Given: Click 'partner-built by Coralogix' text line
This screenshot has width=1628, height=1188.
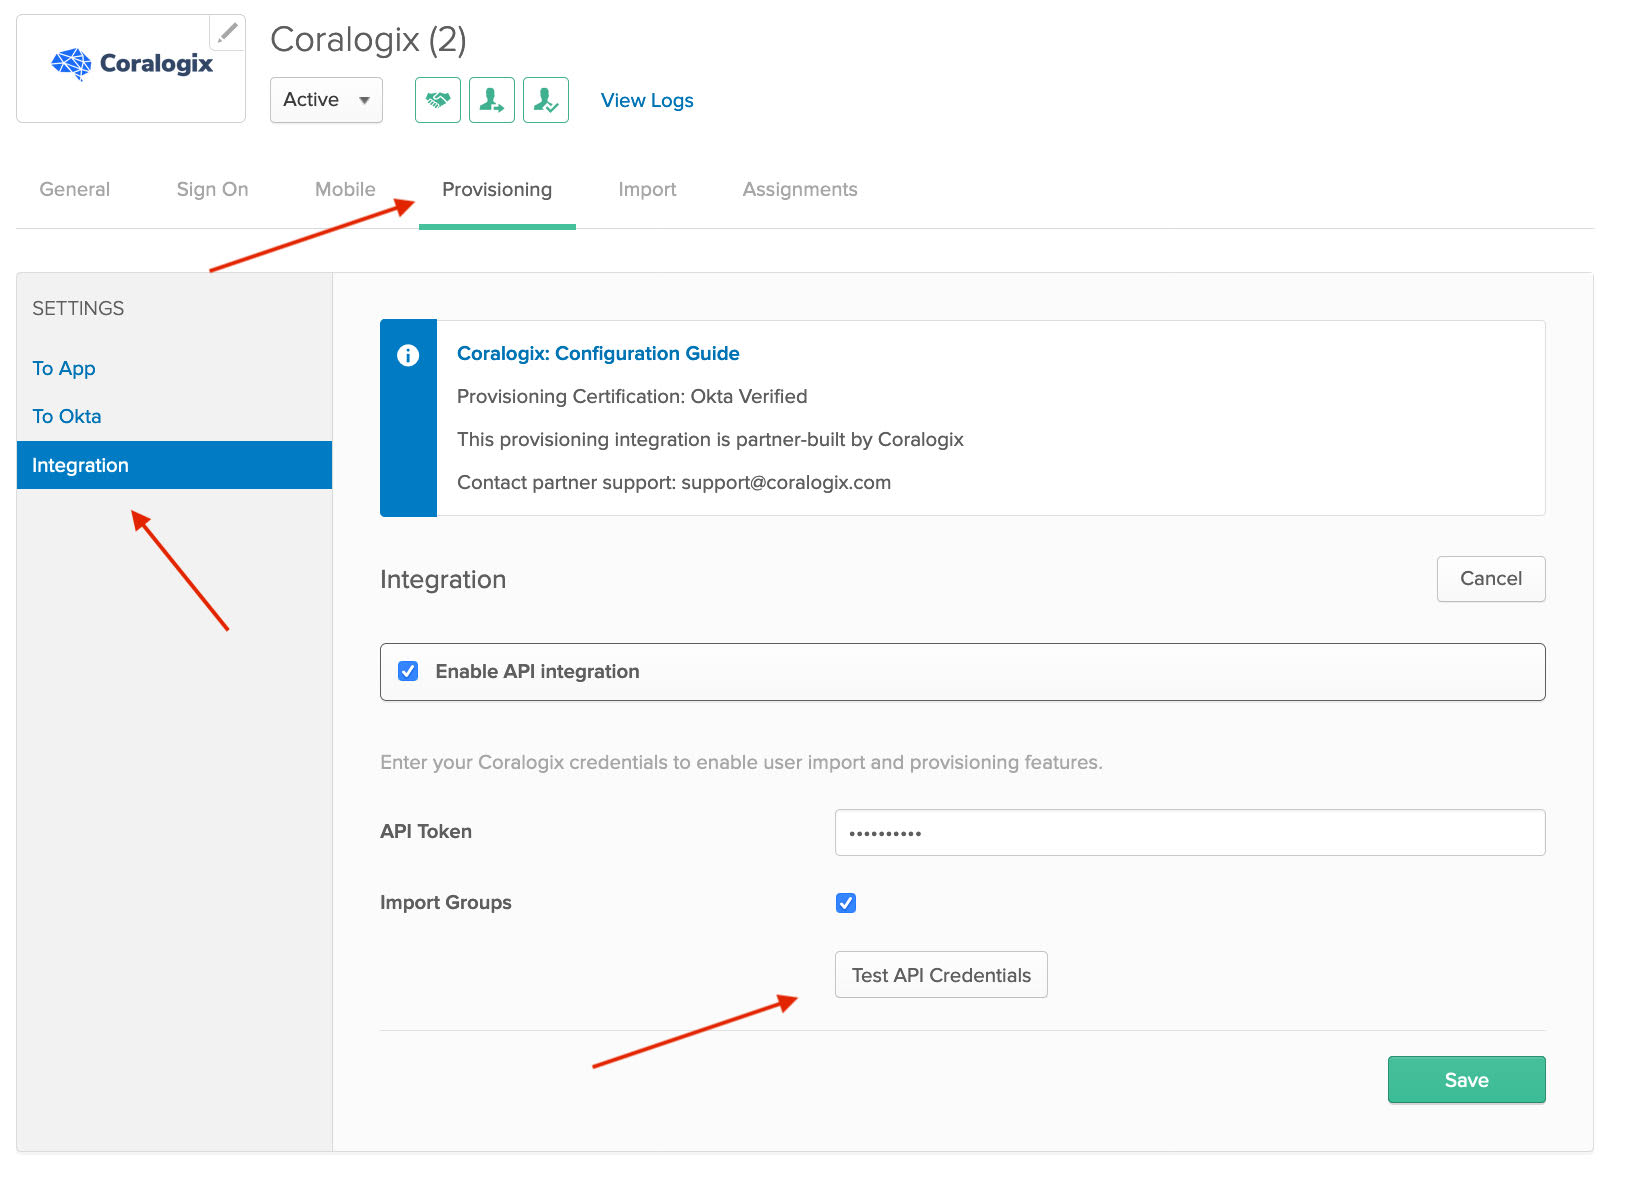Looking at the screenshot, I should tap(710, 439).
